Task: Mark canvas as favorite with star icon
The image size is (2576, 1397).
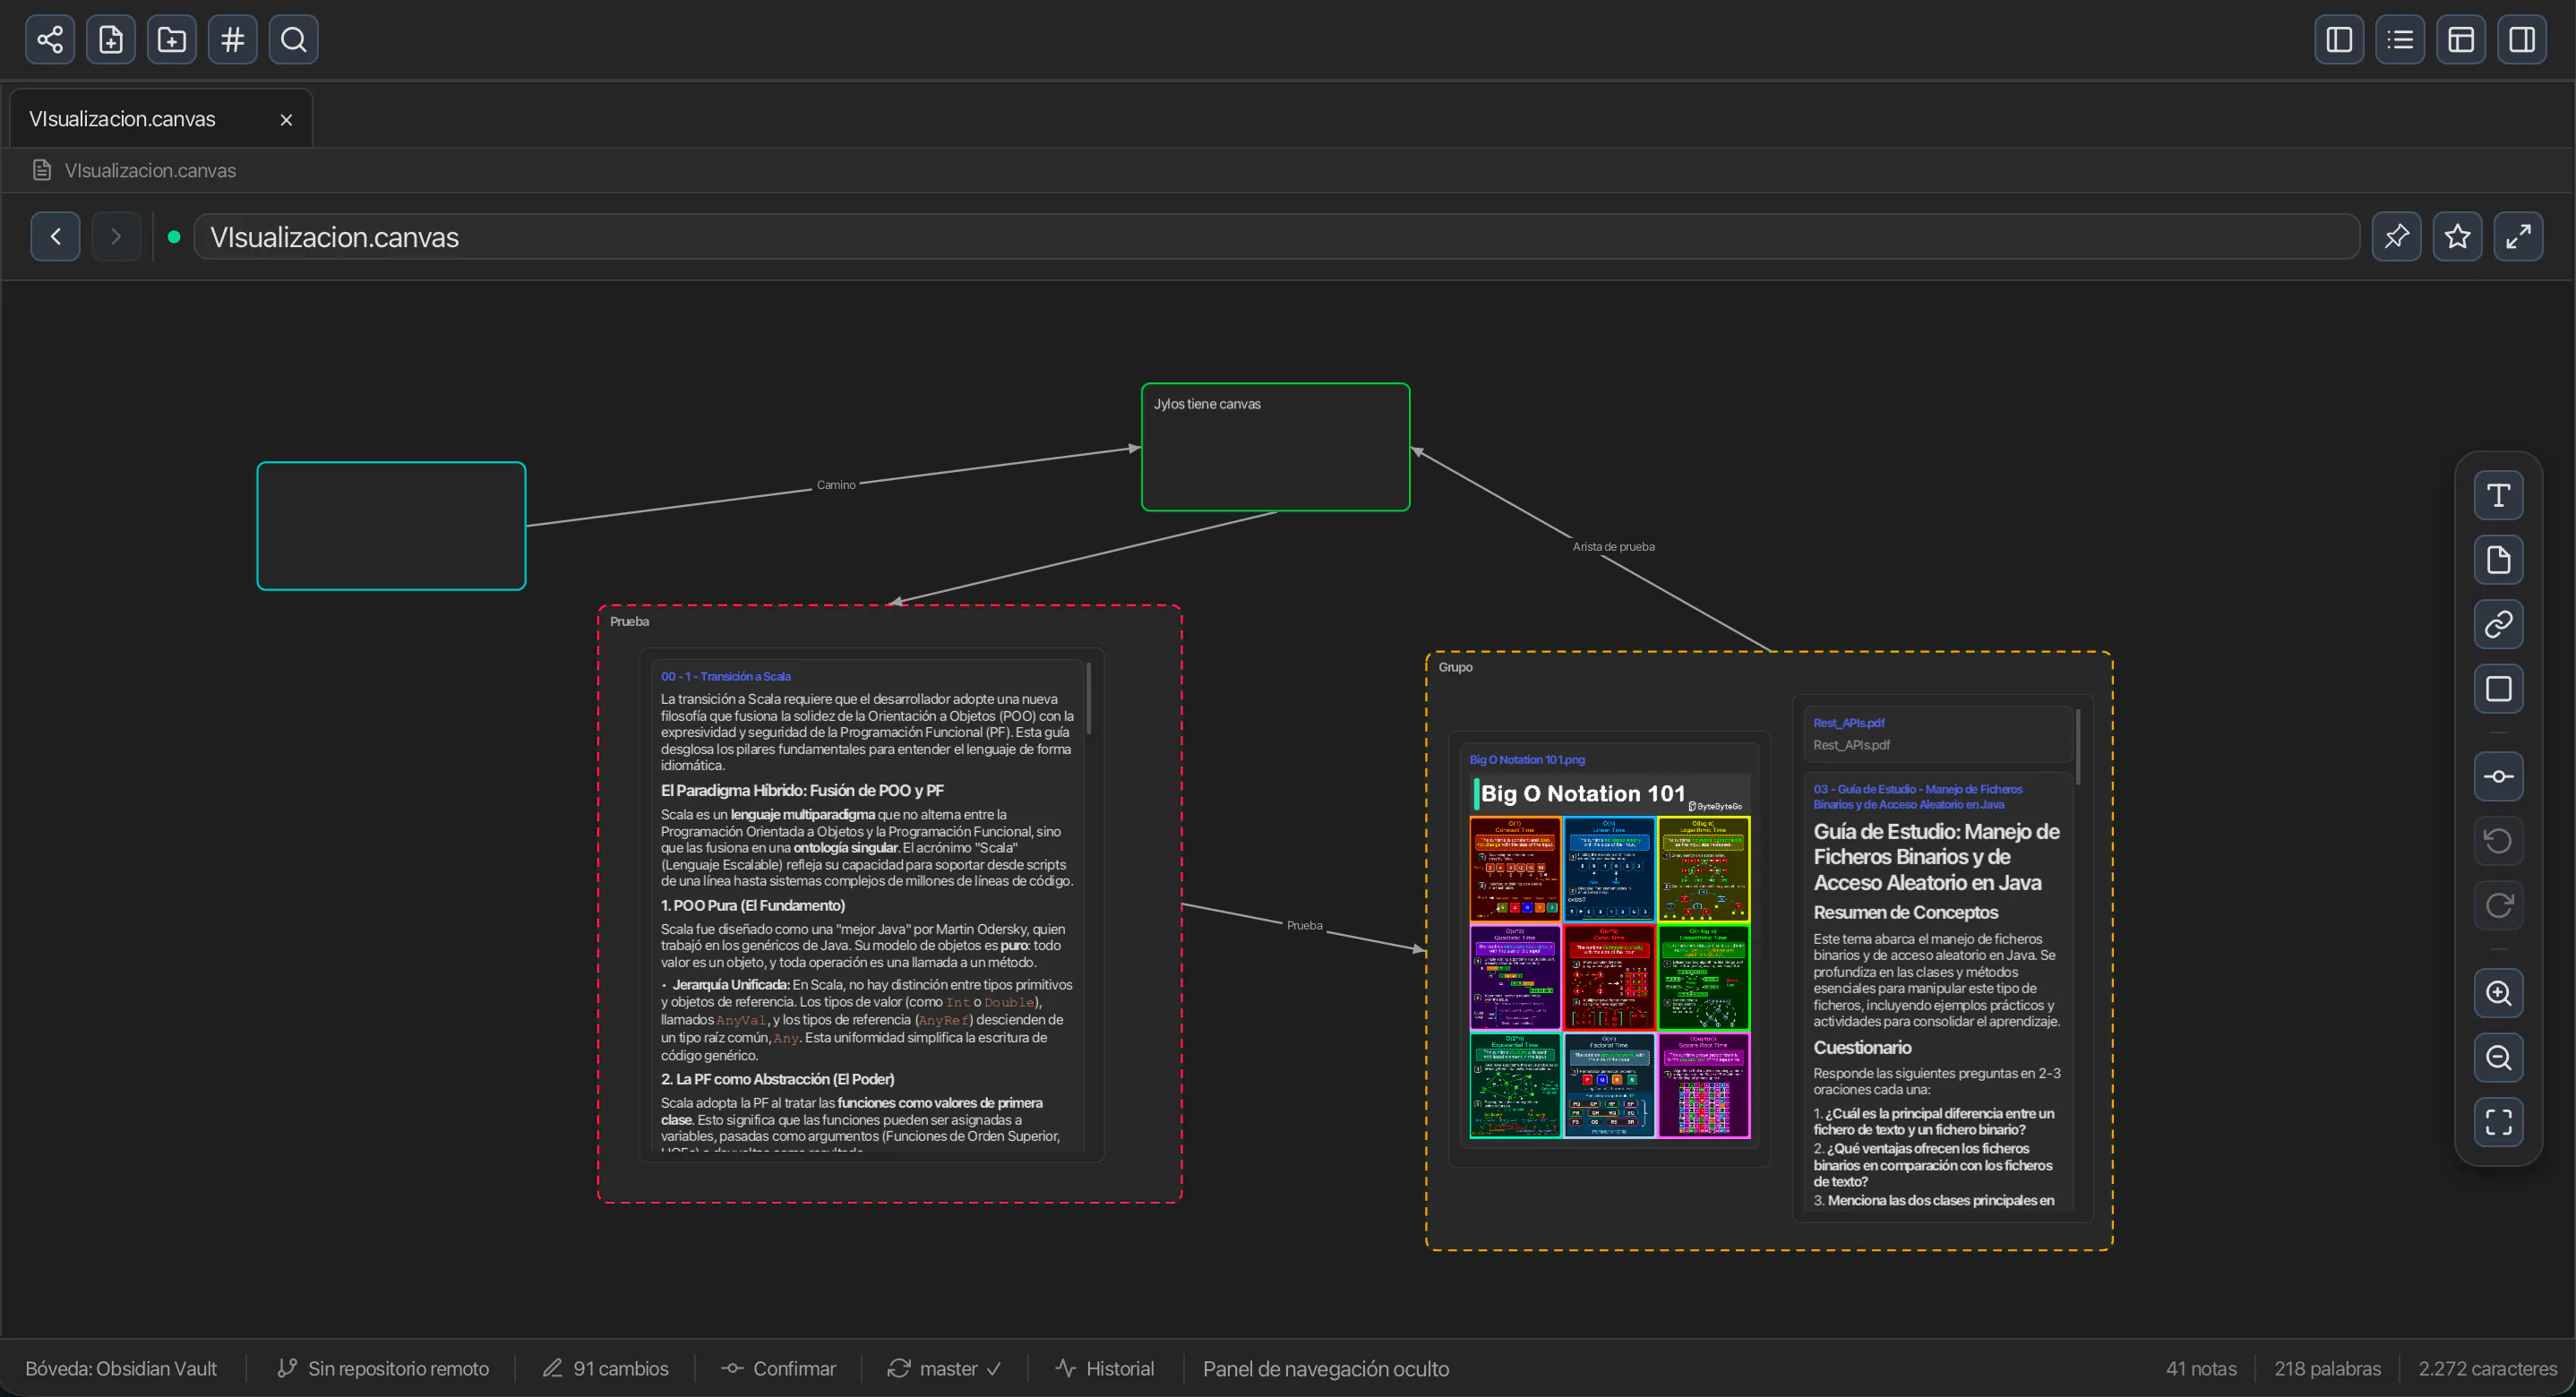Action: (x=2457, y=237)
